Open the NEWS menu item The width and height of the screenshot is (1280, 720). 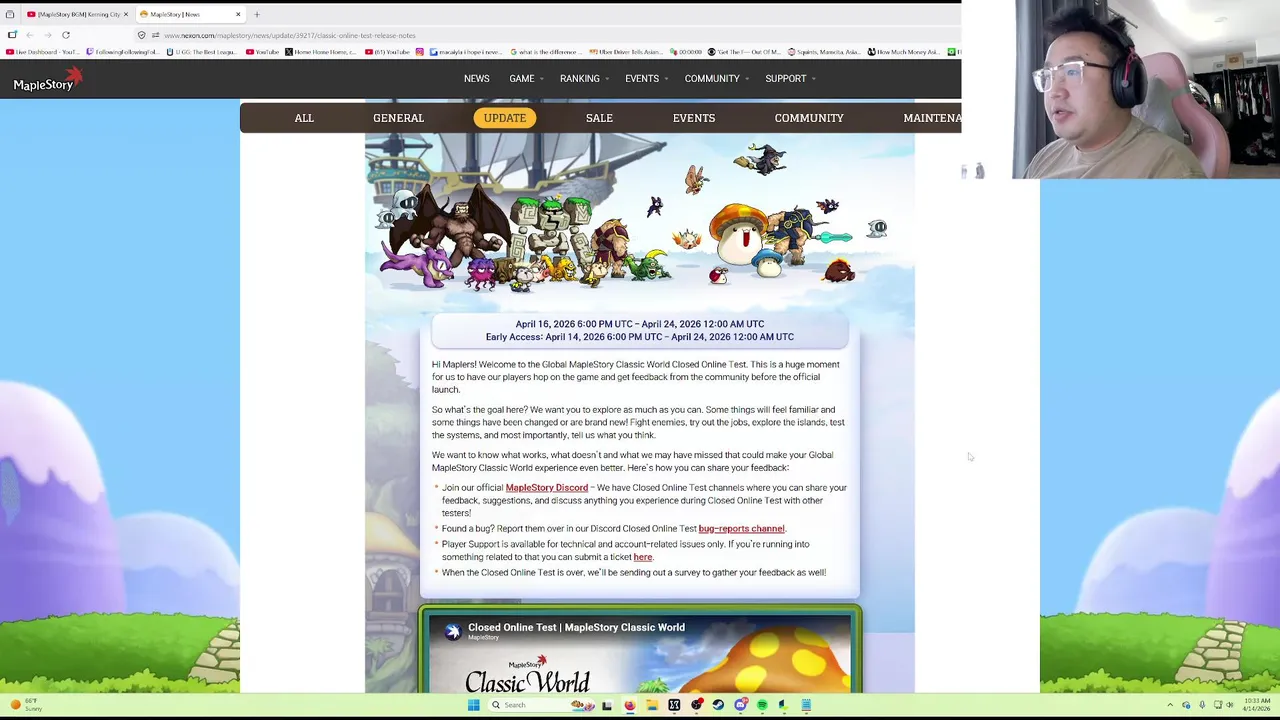[476, 79]
